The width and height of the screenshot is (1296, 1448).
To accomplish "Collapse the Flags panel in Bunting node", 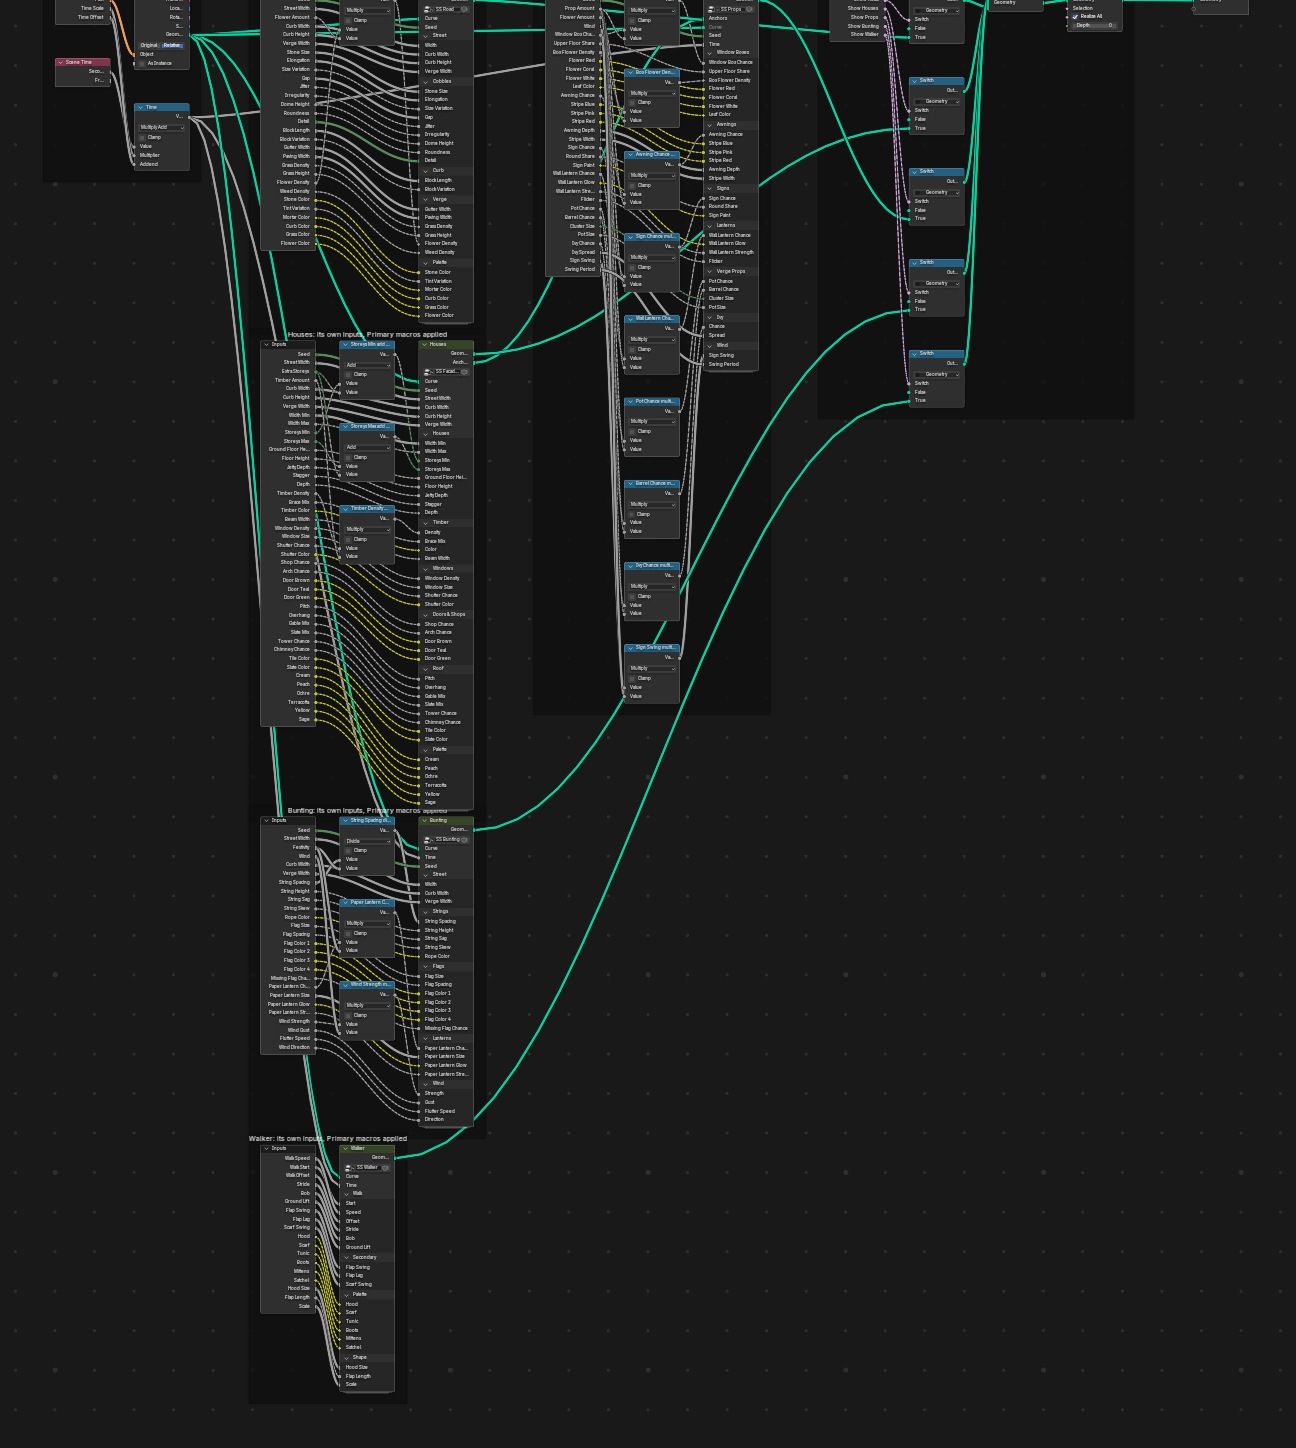I will pos(426,966).
